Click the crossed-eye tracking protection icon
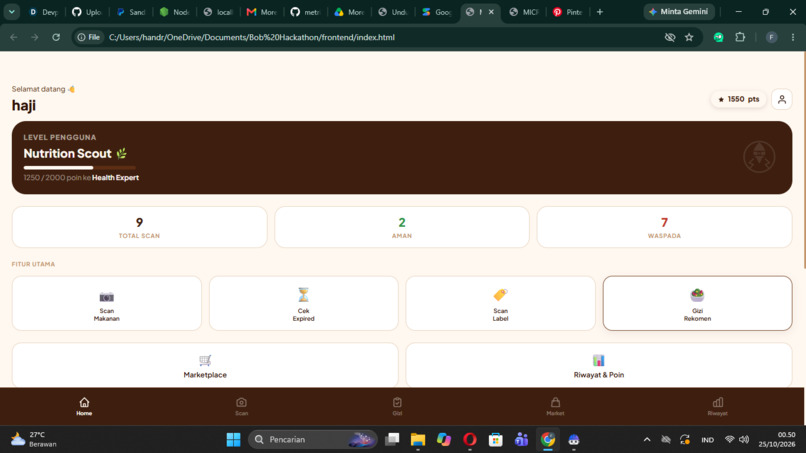The image size is (806, 453). coord(669,37)
